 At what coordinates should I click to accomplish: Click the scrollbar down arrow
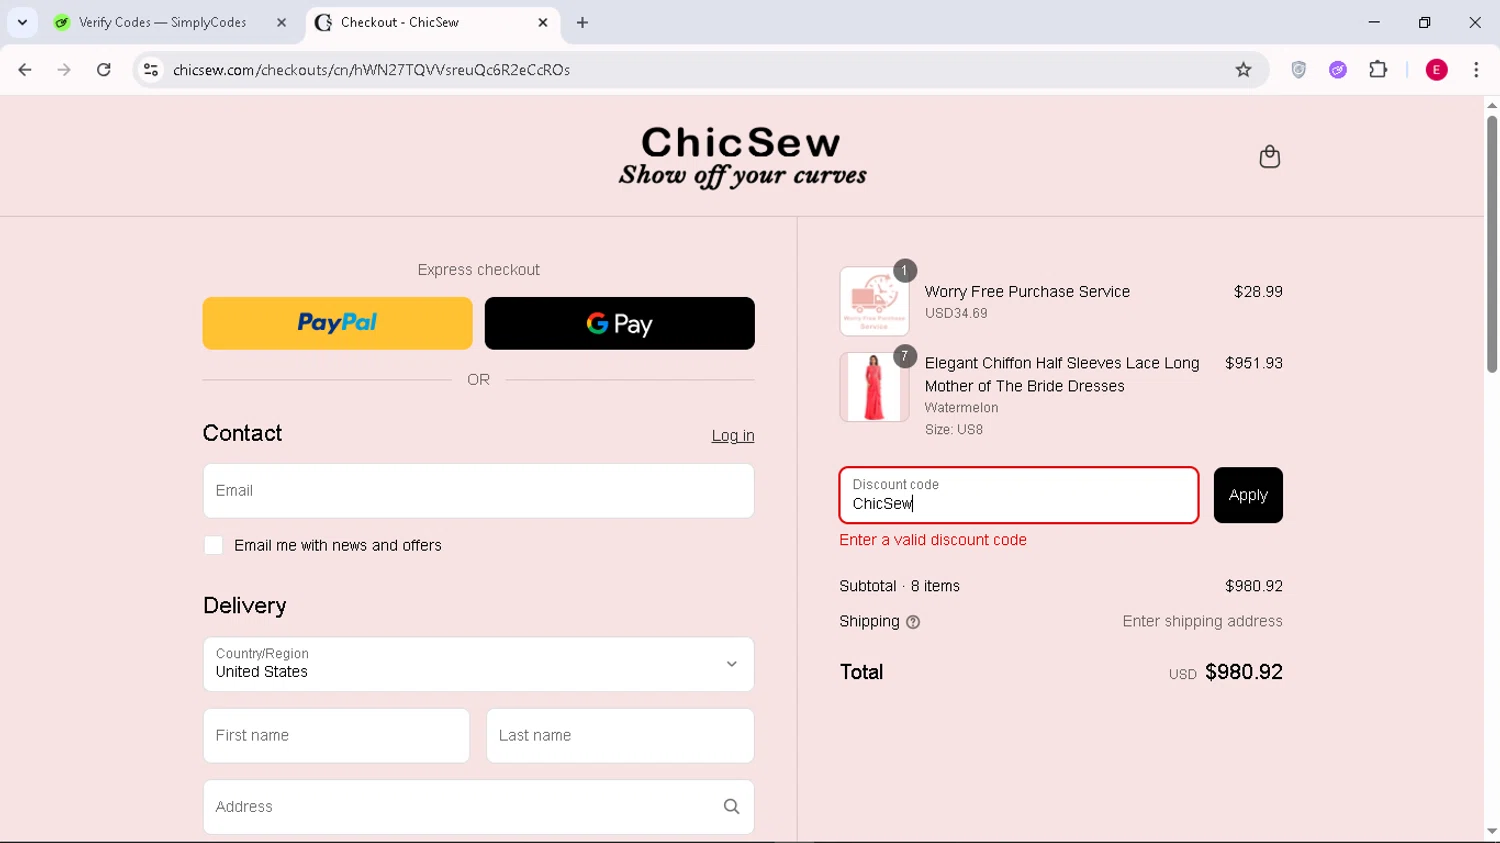pos(1492,832)
